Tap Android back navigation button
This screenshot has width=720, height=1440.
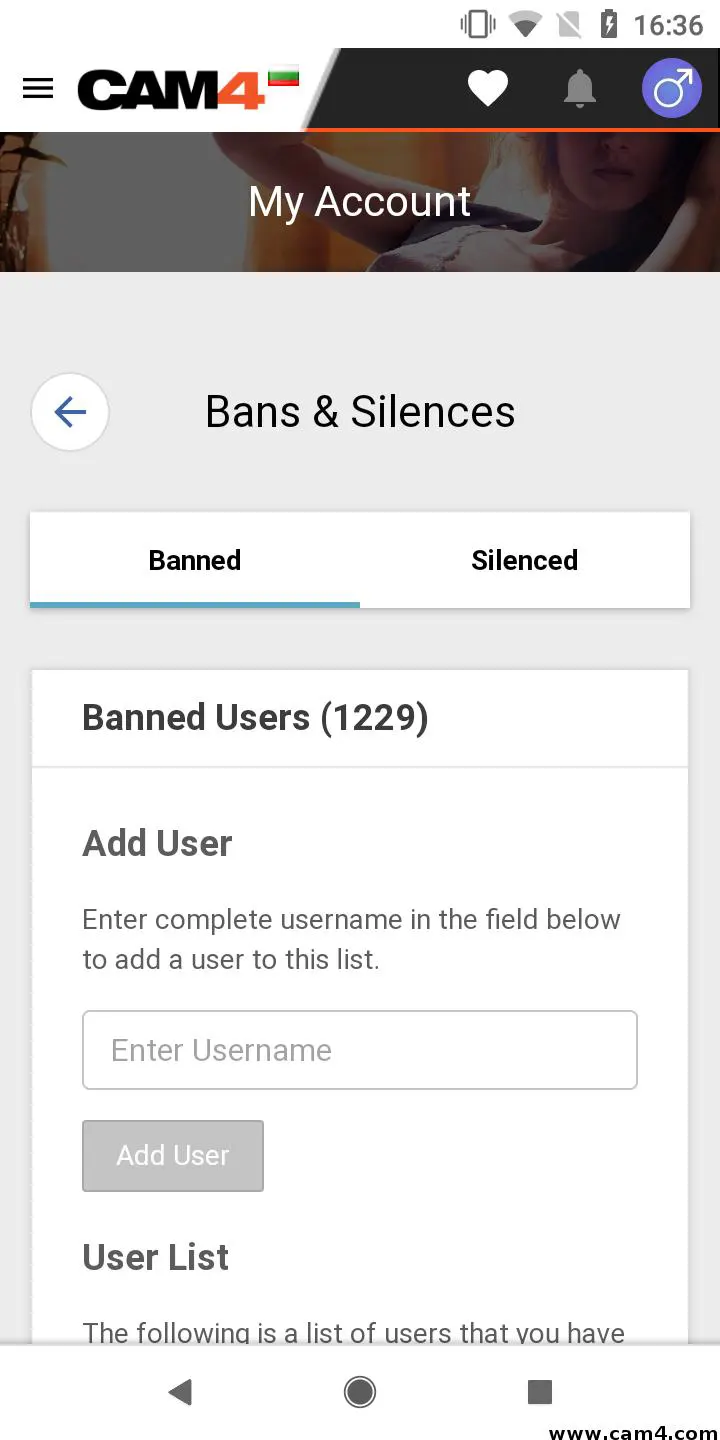[x=180, y=1391]
